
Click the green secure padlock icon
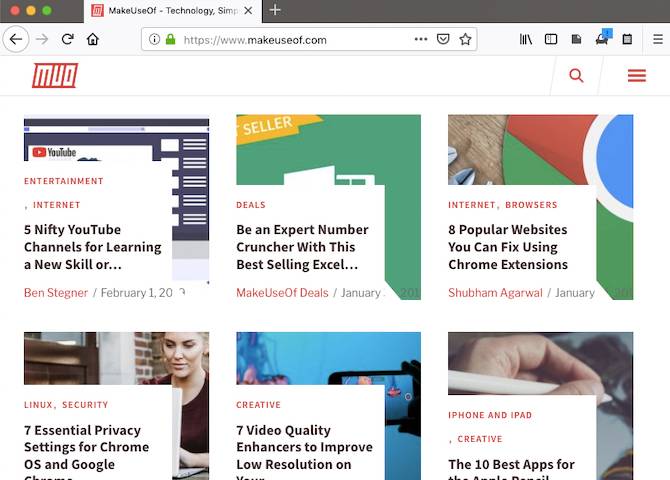click(x=170, y=39)
